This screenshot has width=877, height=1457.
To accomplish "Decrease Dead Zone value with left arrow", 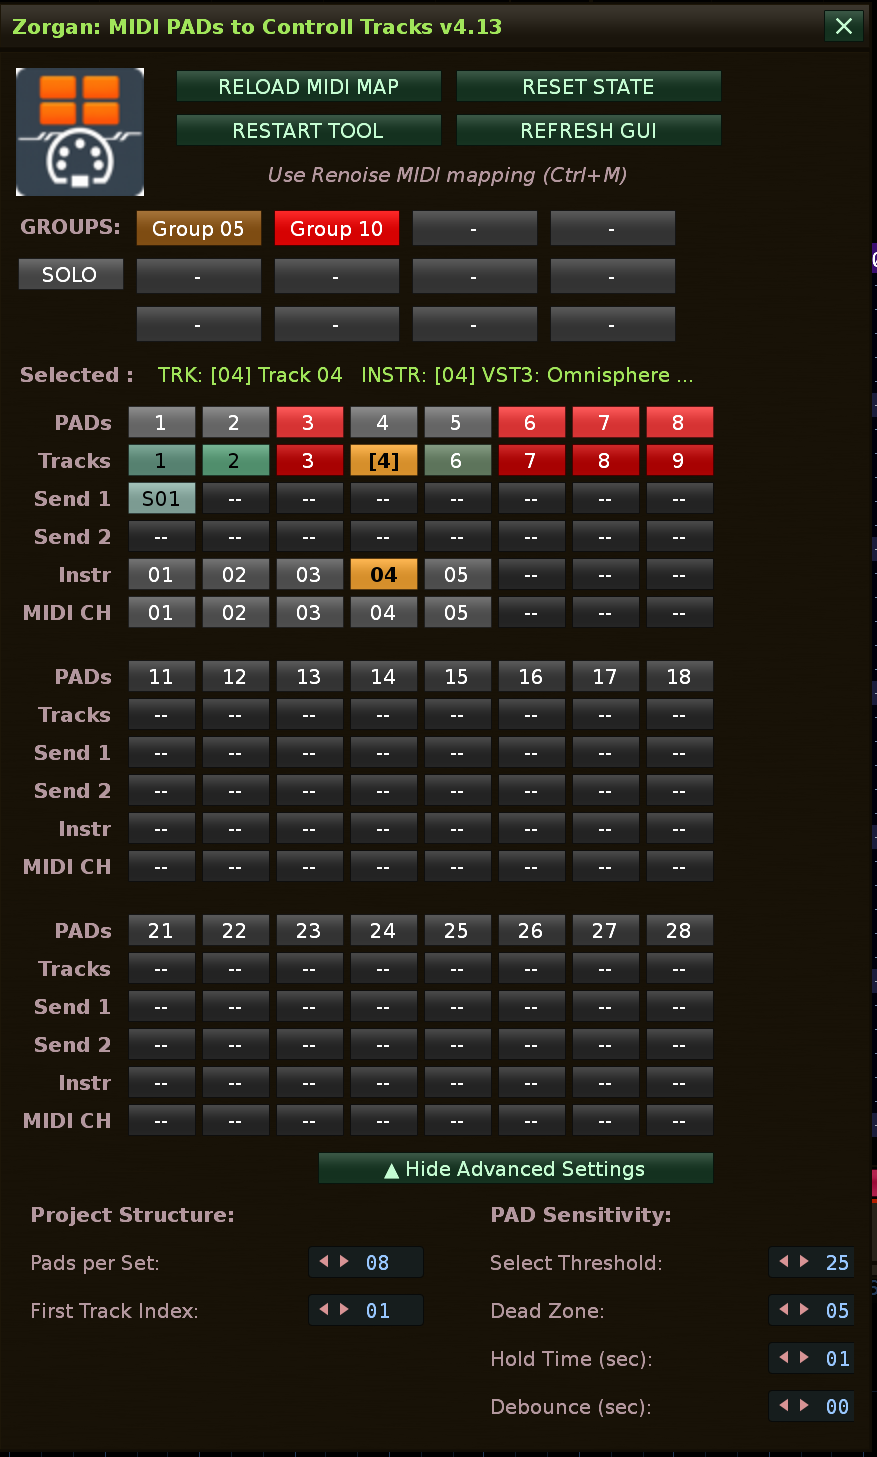I will tap(784, 1310).
